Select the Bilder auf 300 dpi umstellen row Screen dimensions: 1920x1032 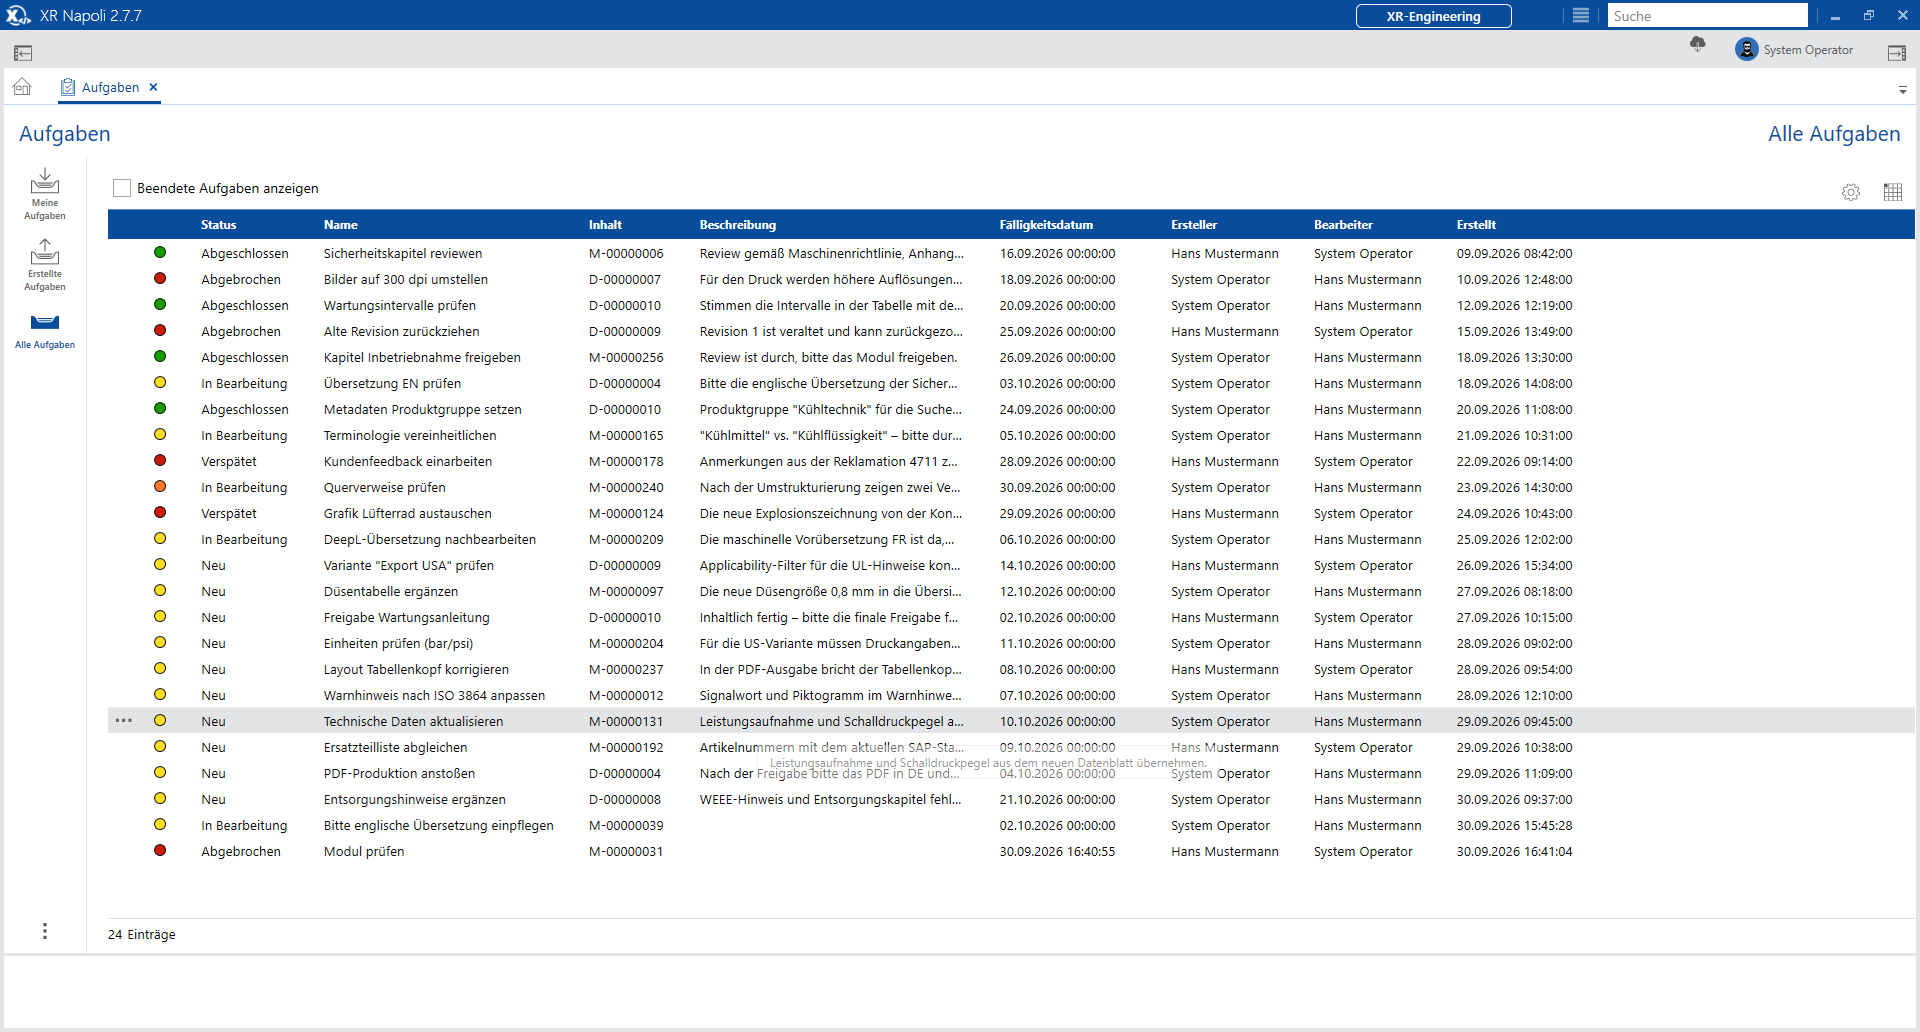(x=1011, y=280)
